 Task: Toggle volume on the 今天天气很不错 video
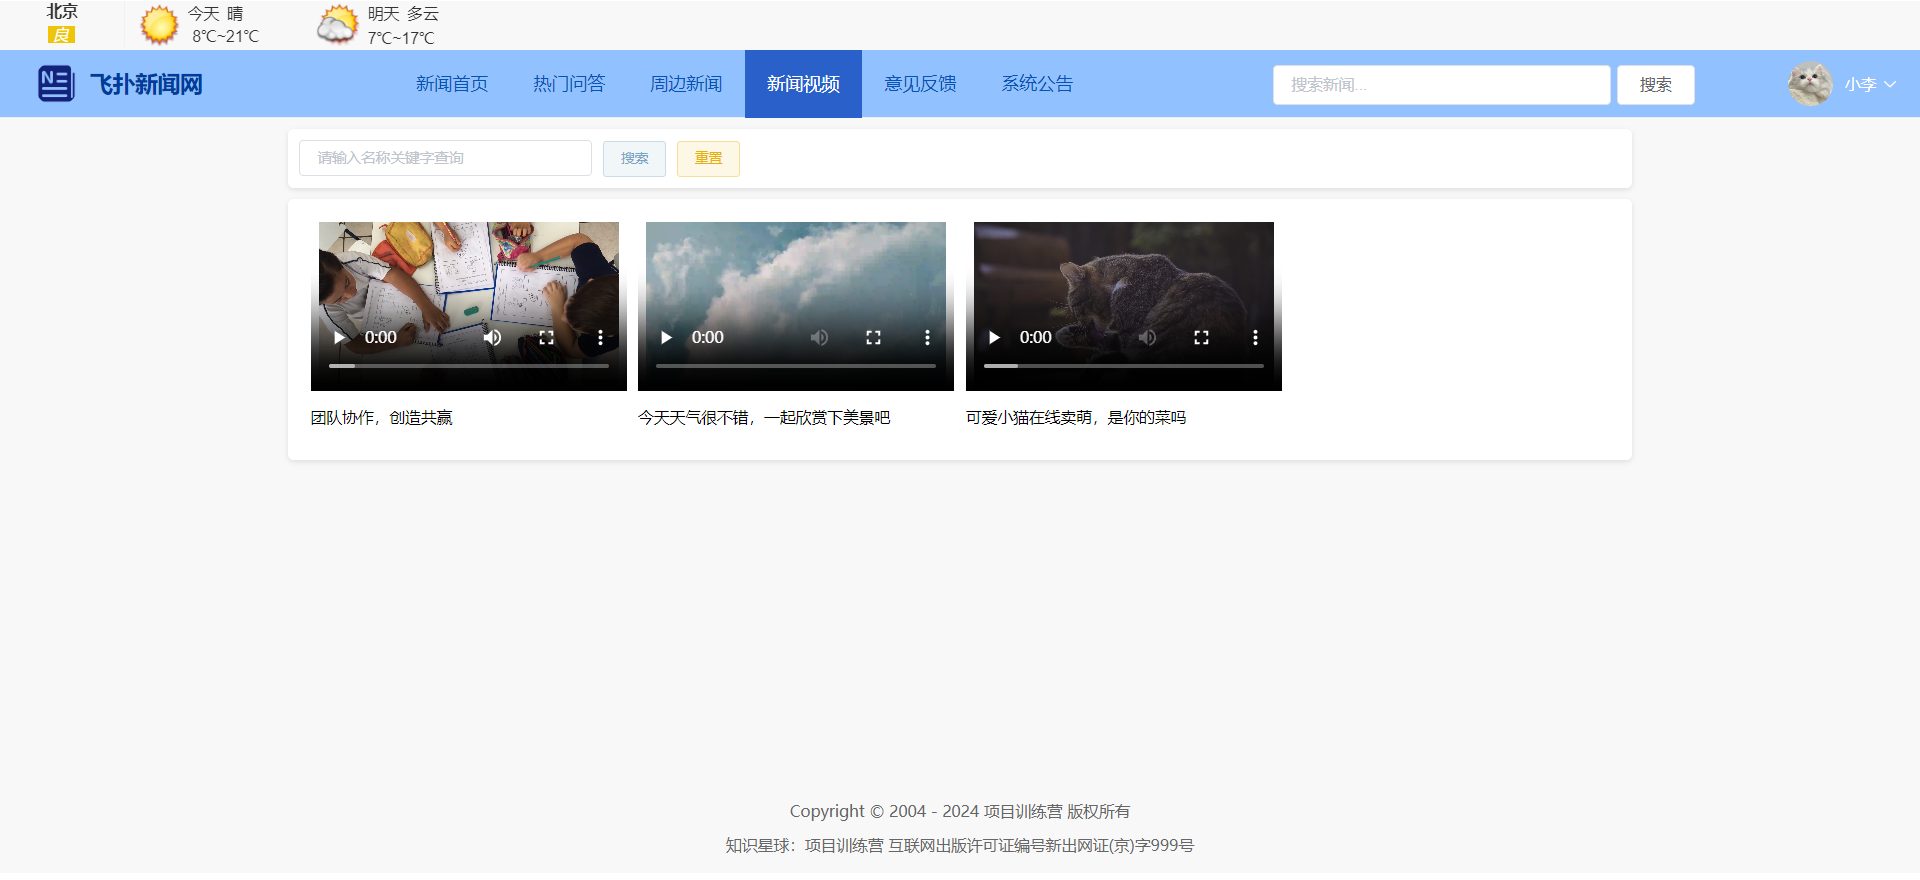click(x=820, y=338)
